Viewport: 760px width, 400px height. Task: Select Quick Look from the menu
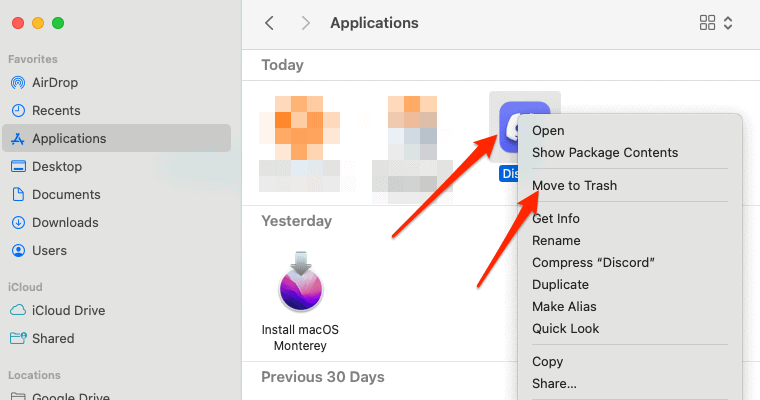click(x=565, y=329)
